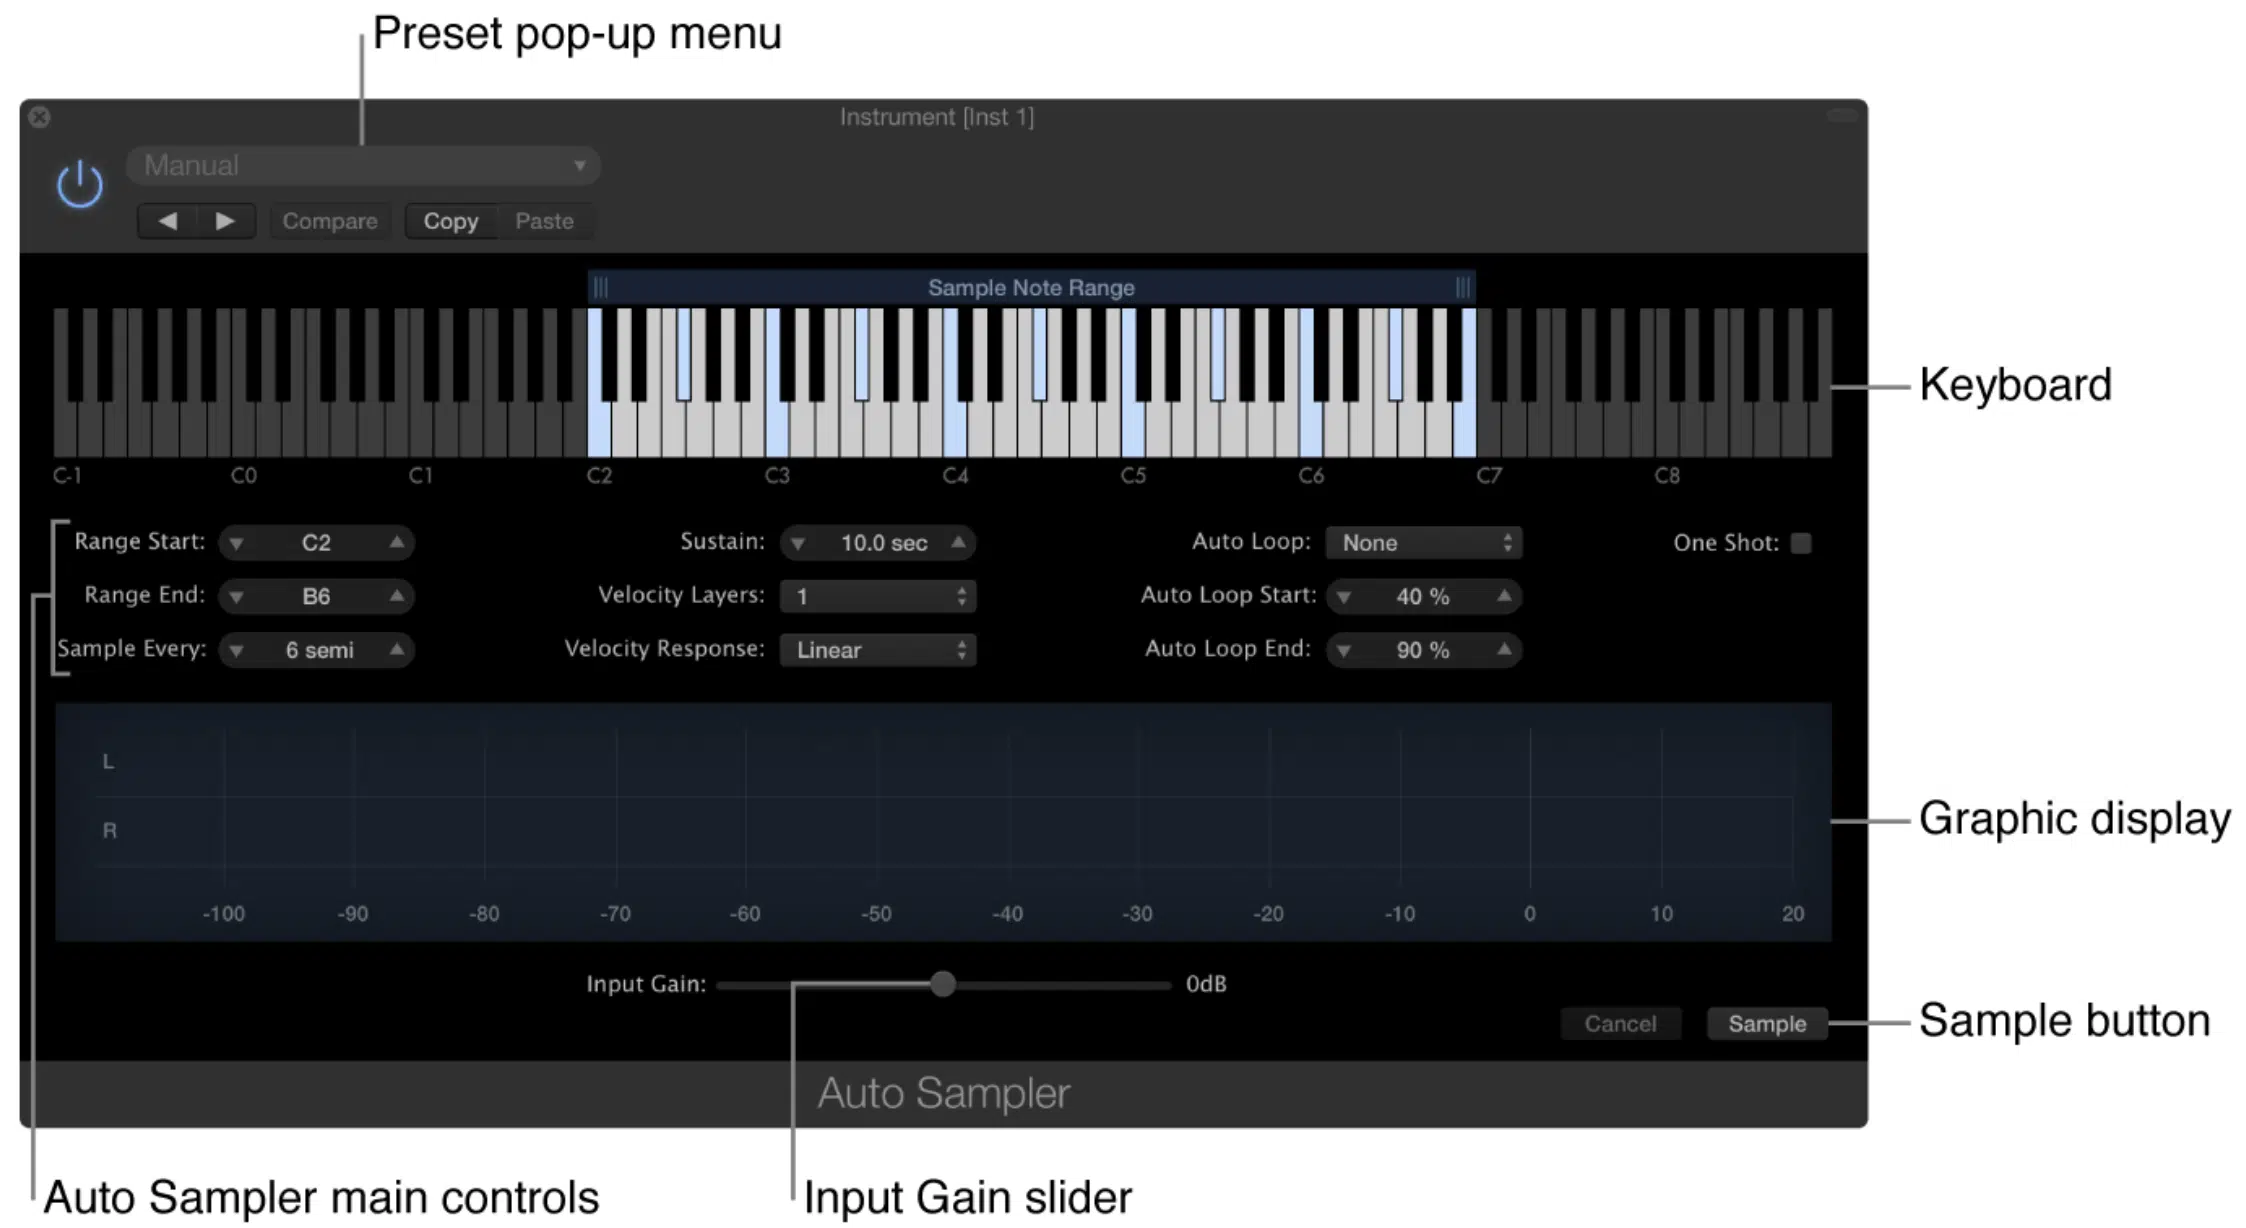
Task: Go to previous preset with left arrow
Action: point(168,221)
